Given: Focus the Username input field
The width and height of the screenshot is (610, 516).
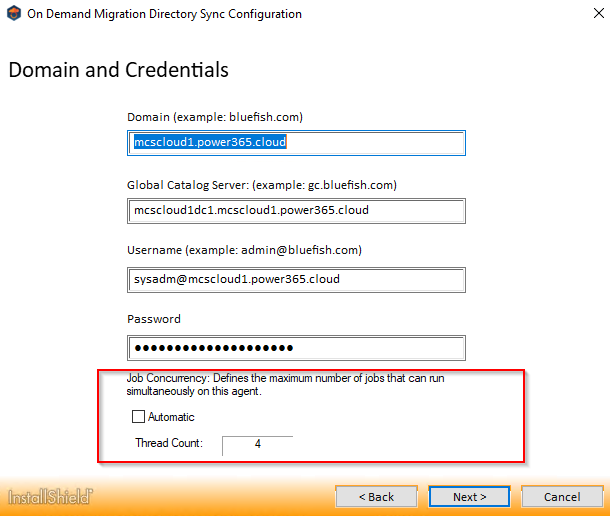Looking at the screenshot, I should coord(296,280).
